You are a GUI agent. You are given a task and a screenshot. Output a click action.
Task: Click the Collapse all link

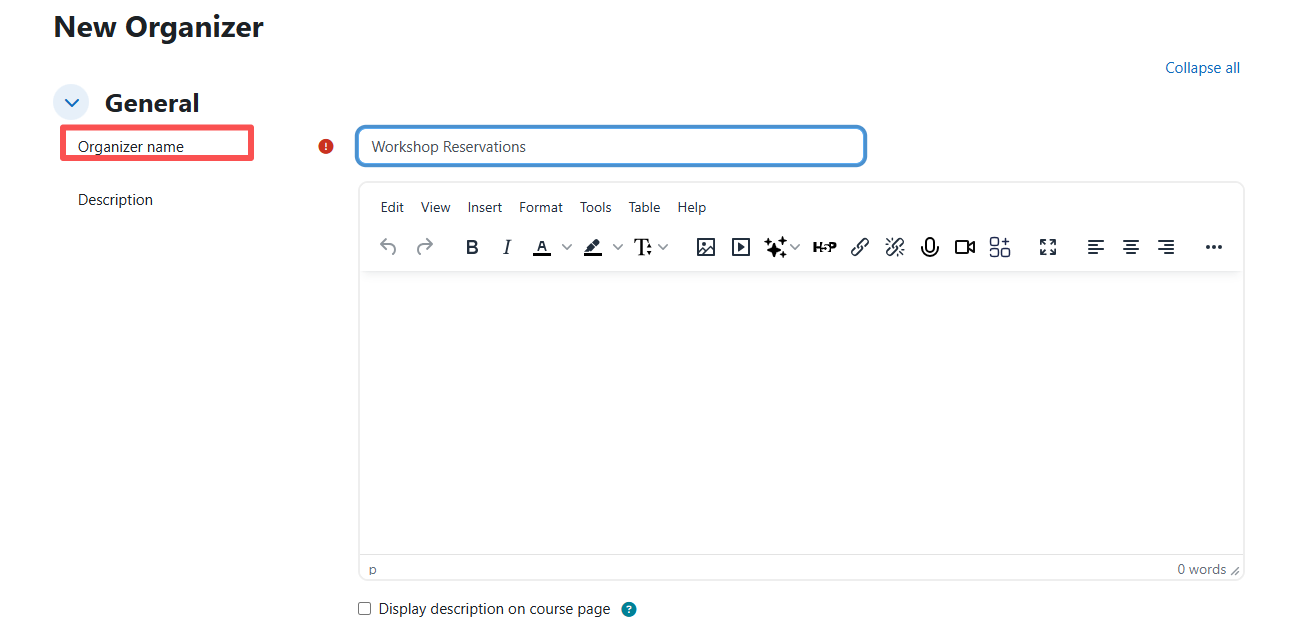(x=1202, y=68)
